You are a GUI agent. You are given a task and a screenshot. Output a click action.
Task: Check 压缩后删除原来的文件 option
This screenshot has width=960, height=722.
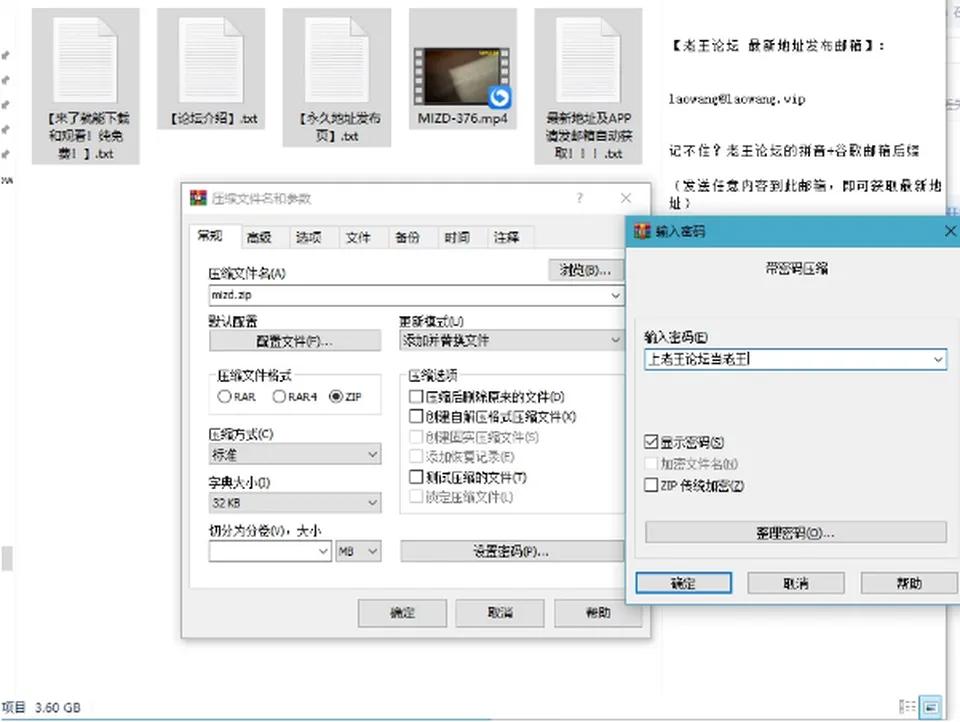pos(416,396)
